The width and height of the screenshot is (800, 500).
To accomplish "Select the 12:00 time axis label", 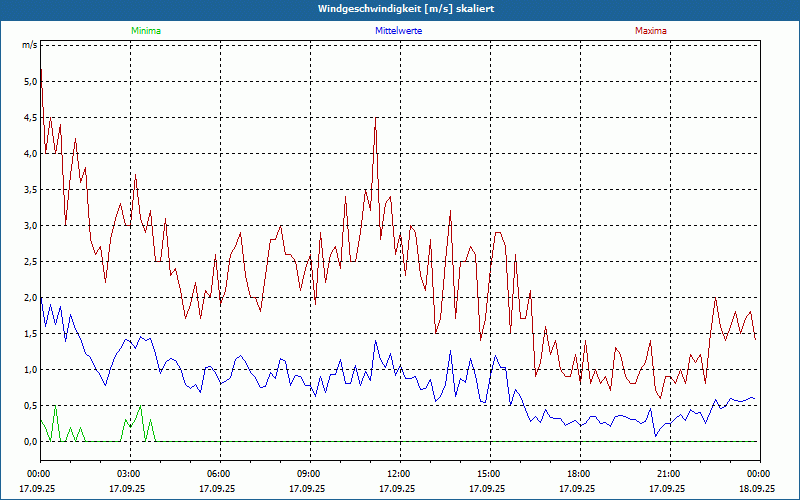I will point(398,474).
